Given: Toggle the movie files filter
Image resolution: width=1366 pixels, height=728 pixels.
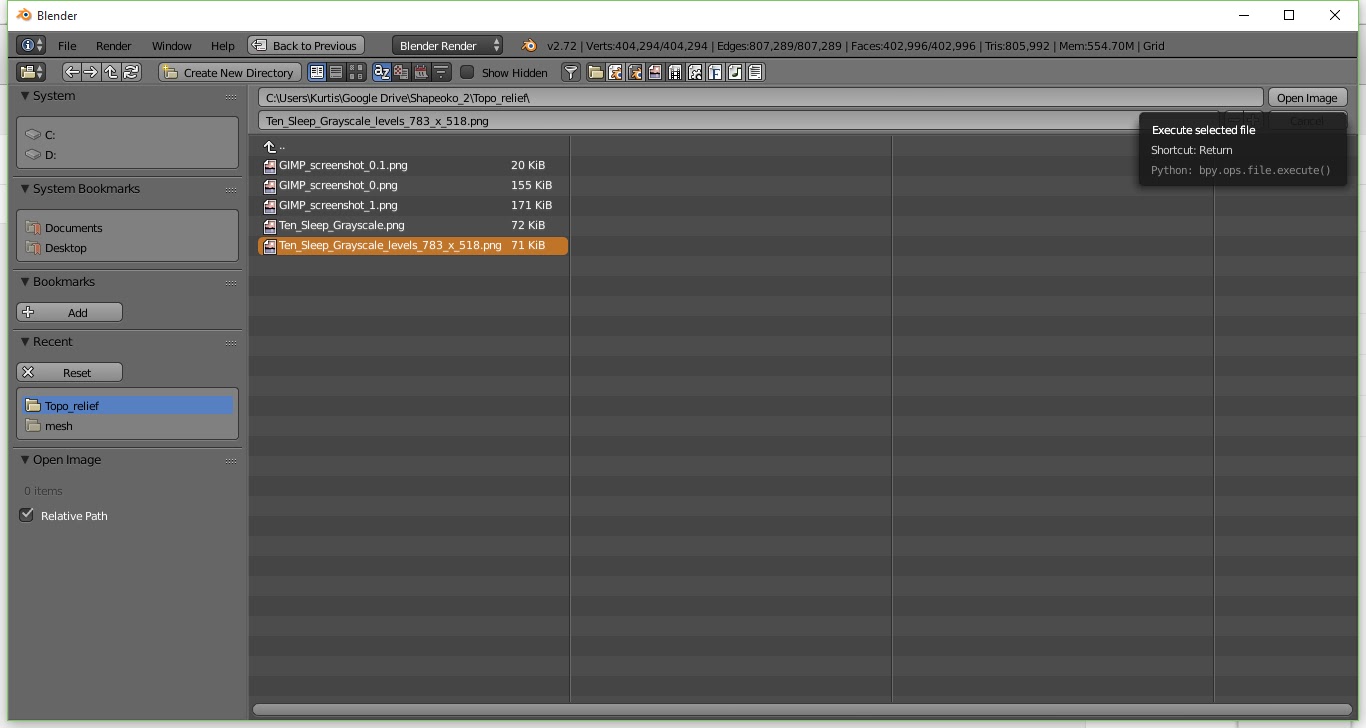Looking at the screenshot, I should pyautogui.click(x=675, y=72).
